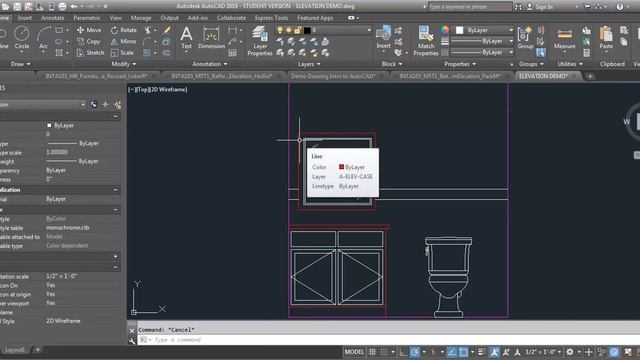Expand the Modify panel dropdown
This screenshot has height=360, width=640.
tap(124, 64)
